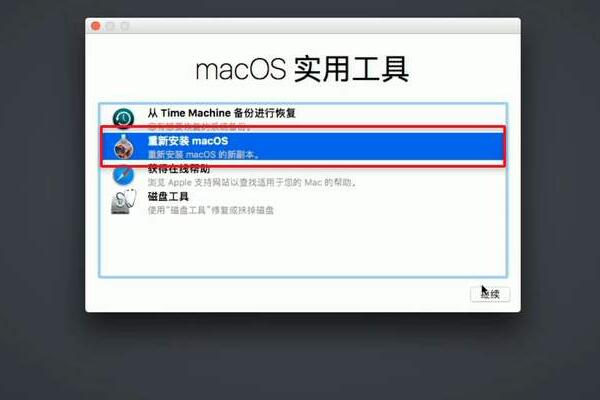The height and width of the screenshot is (400, 600).
Task: Click the 重新安装 macOS 的新副本 description
Action: click(x=204, y=155)
